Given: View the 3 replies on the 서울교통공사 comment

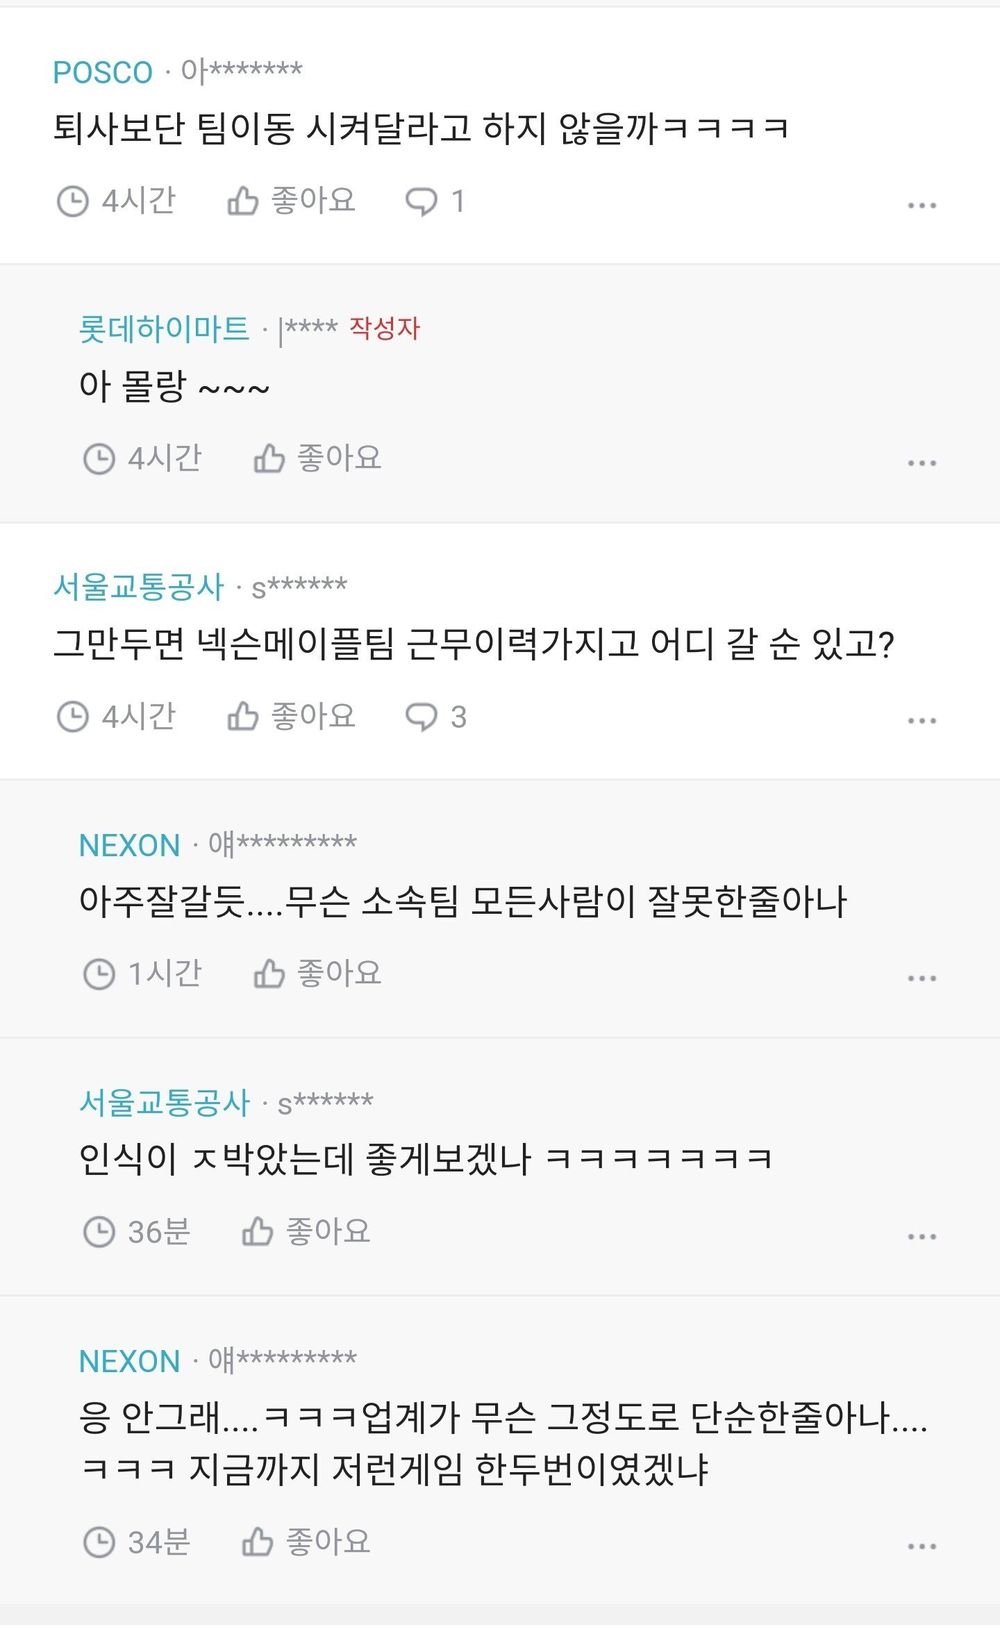Looking at the screenshot, I should (435, 716).
